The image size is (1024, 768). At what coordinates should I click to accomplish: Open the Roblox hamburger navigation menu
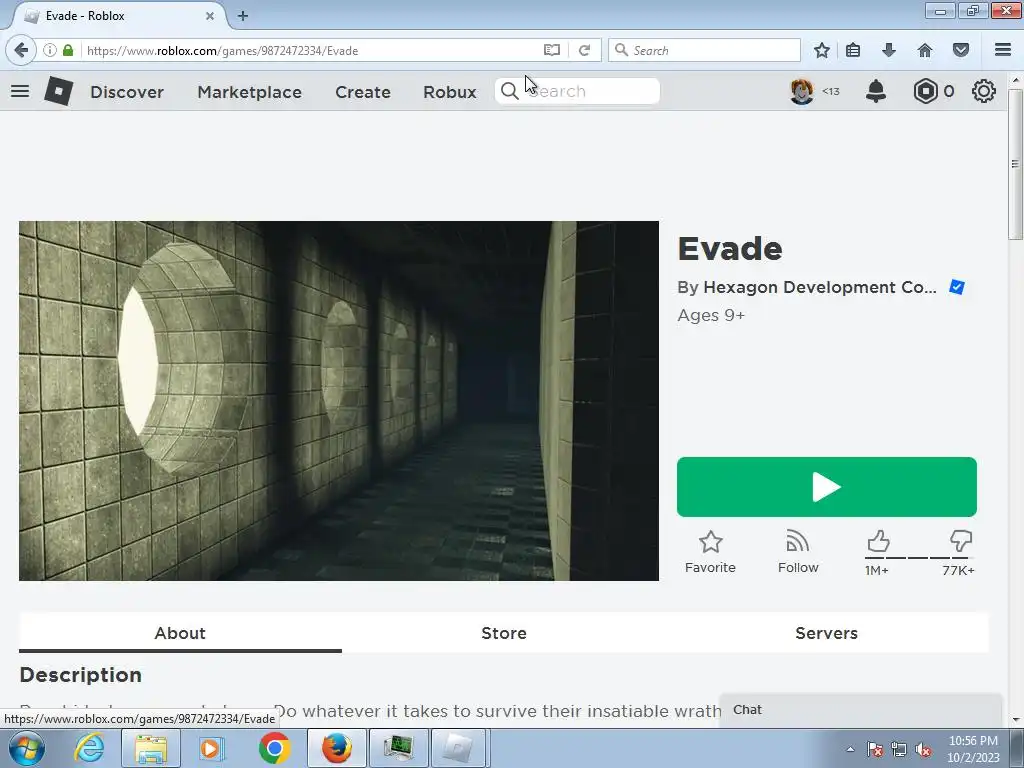20,91
